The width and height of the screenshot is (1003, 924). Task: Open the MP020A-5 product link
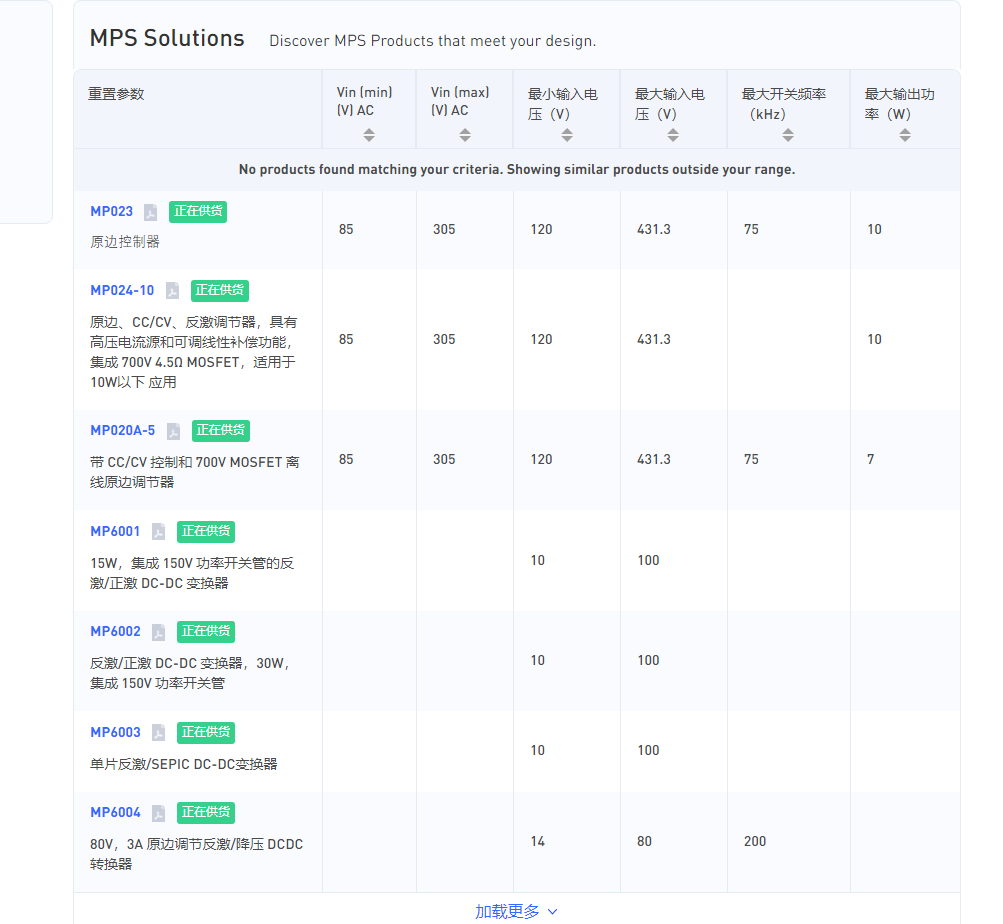[123, 430]
